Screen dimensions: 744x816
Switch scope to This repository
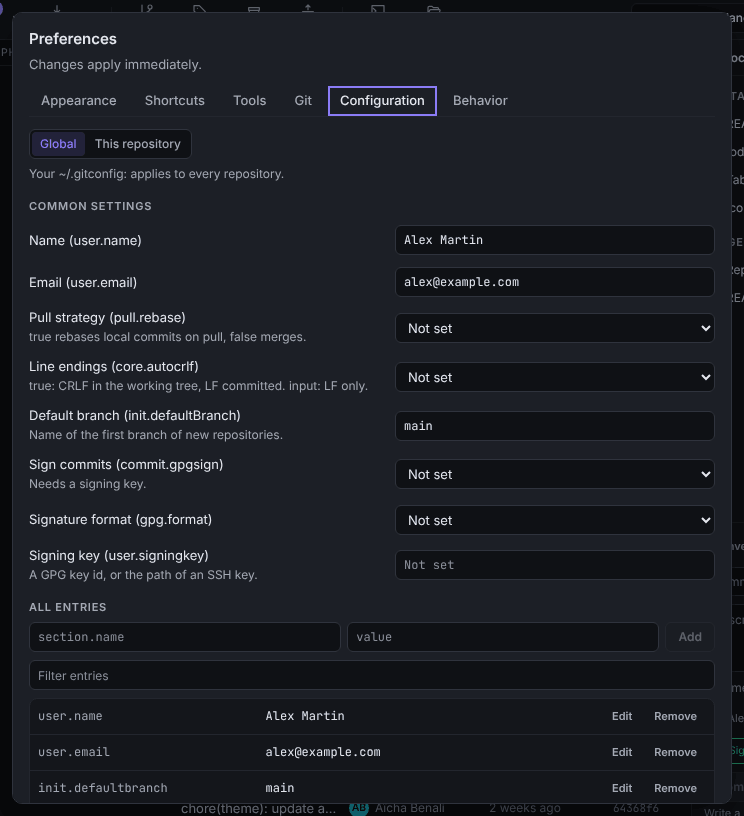point(137,144)
